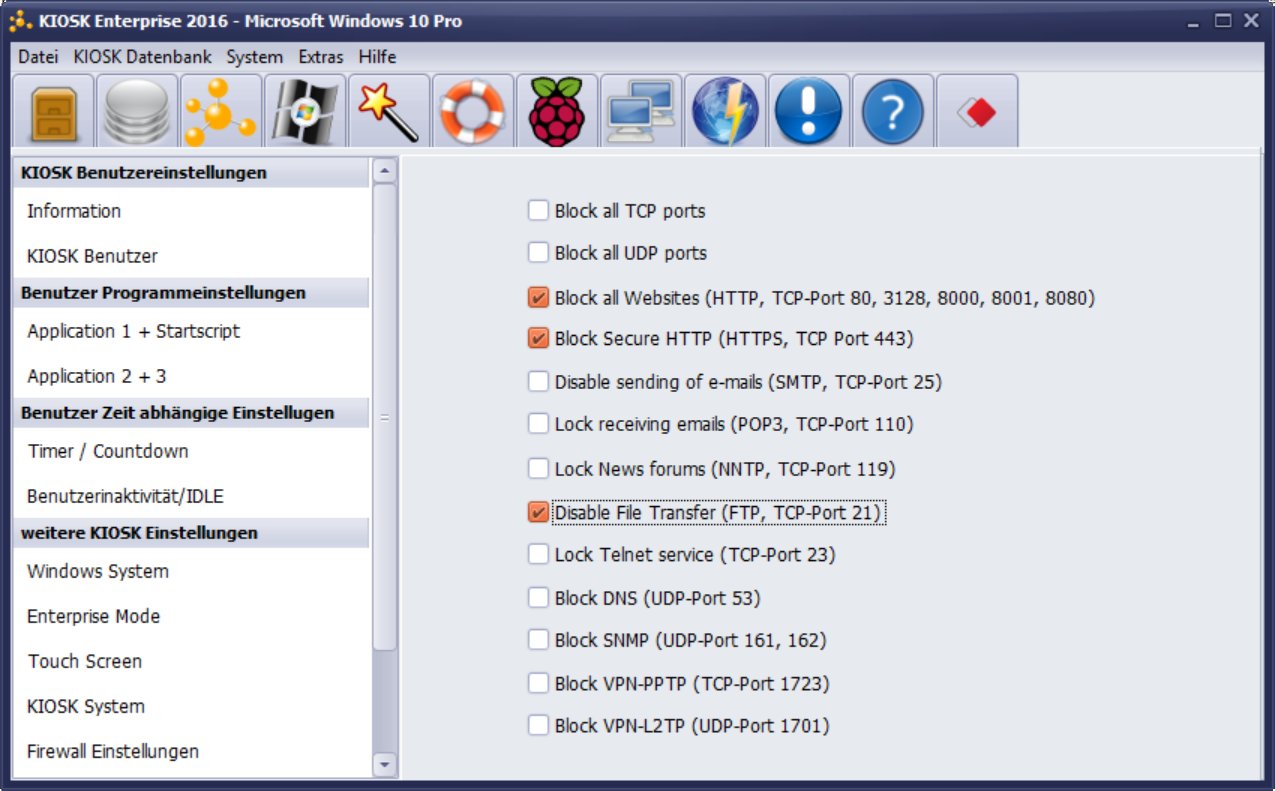Click sidebar scrollbar down arrow

[384, 765]
